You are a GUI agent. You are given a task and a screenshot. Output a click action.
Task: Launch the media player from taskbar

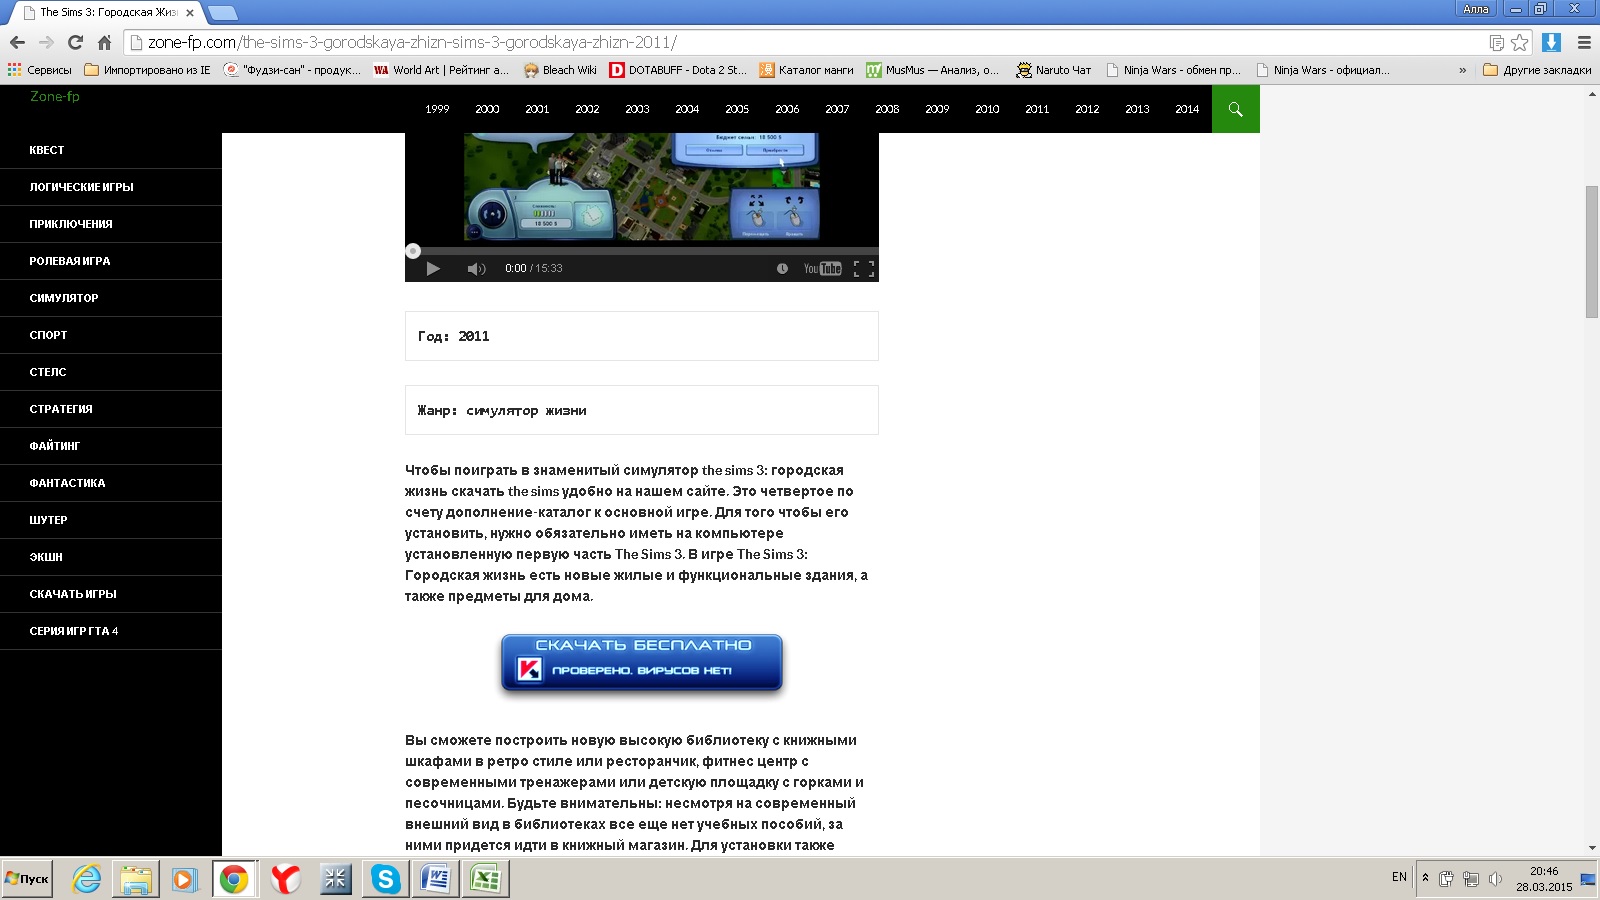point(184,879)
